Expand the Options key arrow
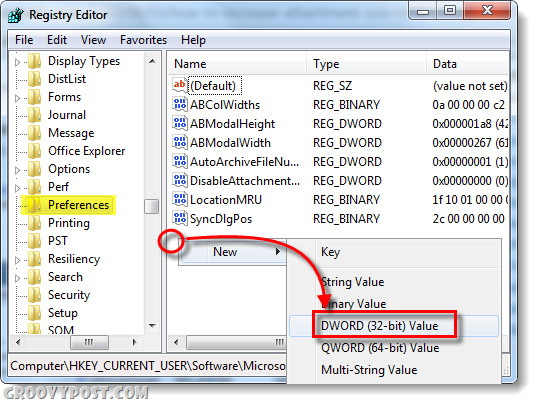Viewport: 538px width, 404px height. point(17,170)
